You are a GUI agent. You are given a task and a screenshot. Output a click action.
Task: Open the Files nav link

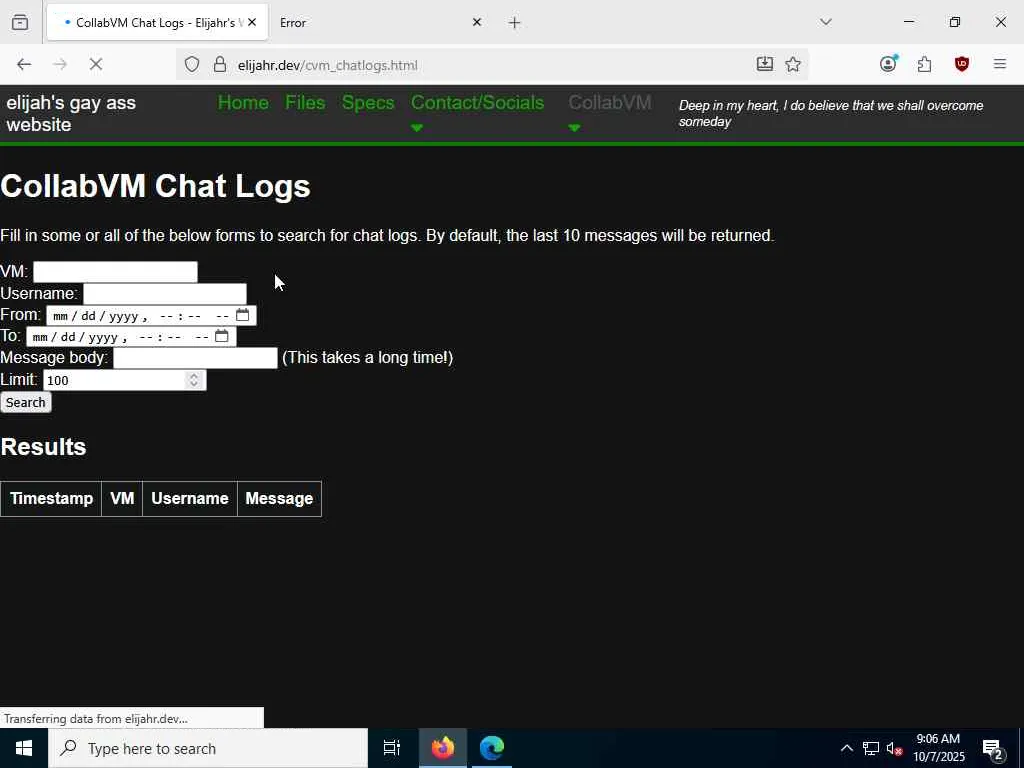coord(305,103)
